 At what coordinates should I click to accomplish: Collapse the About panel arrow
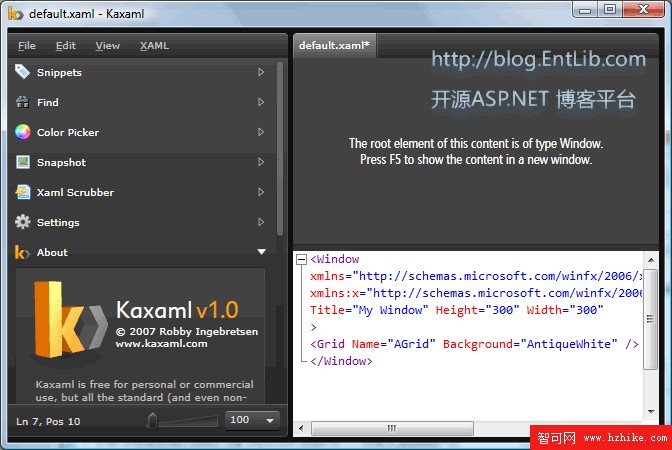261,252
